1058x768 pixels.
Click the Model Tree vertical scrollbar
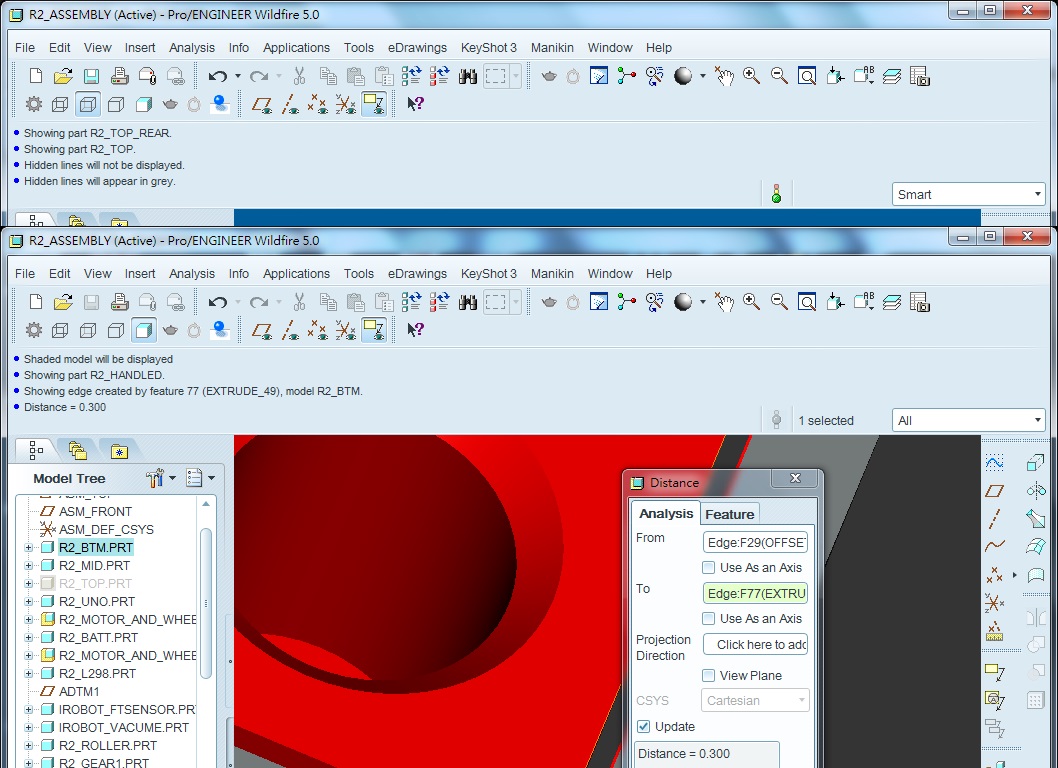click(x=206, y=603)
